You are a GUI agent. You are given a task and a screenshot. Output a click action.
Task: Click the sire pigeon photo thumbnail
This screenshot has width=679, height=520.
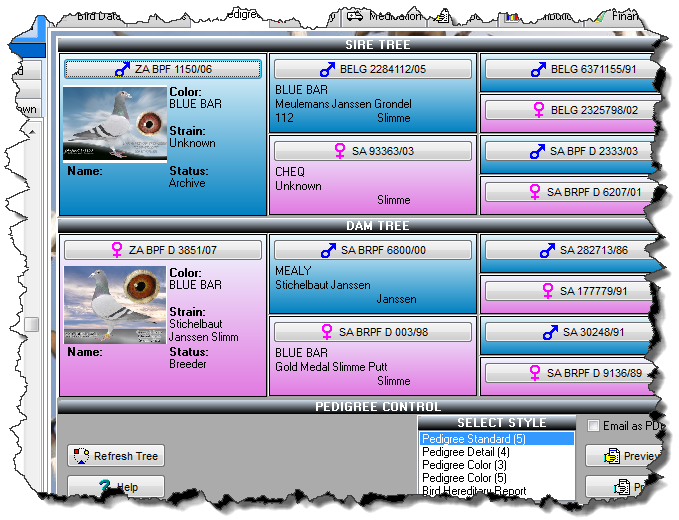click(x=115, y=124)
